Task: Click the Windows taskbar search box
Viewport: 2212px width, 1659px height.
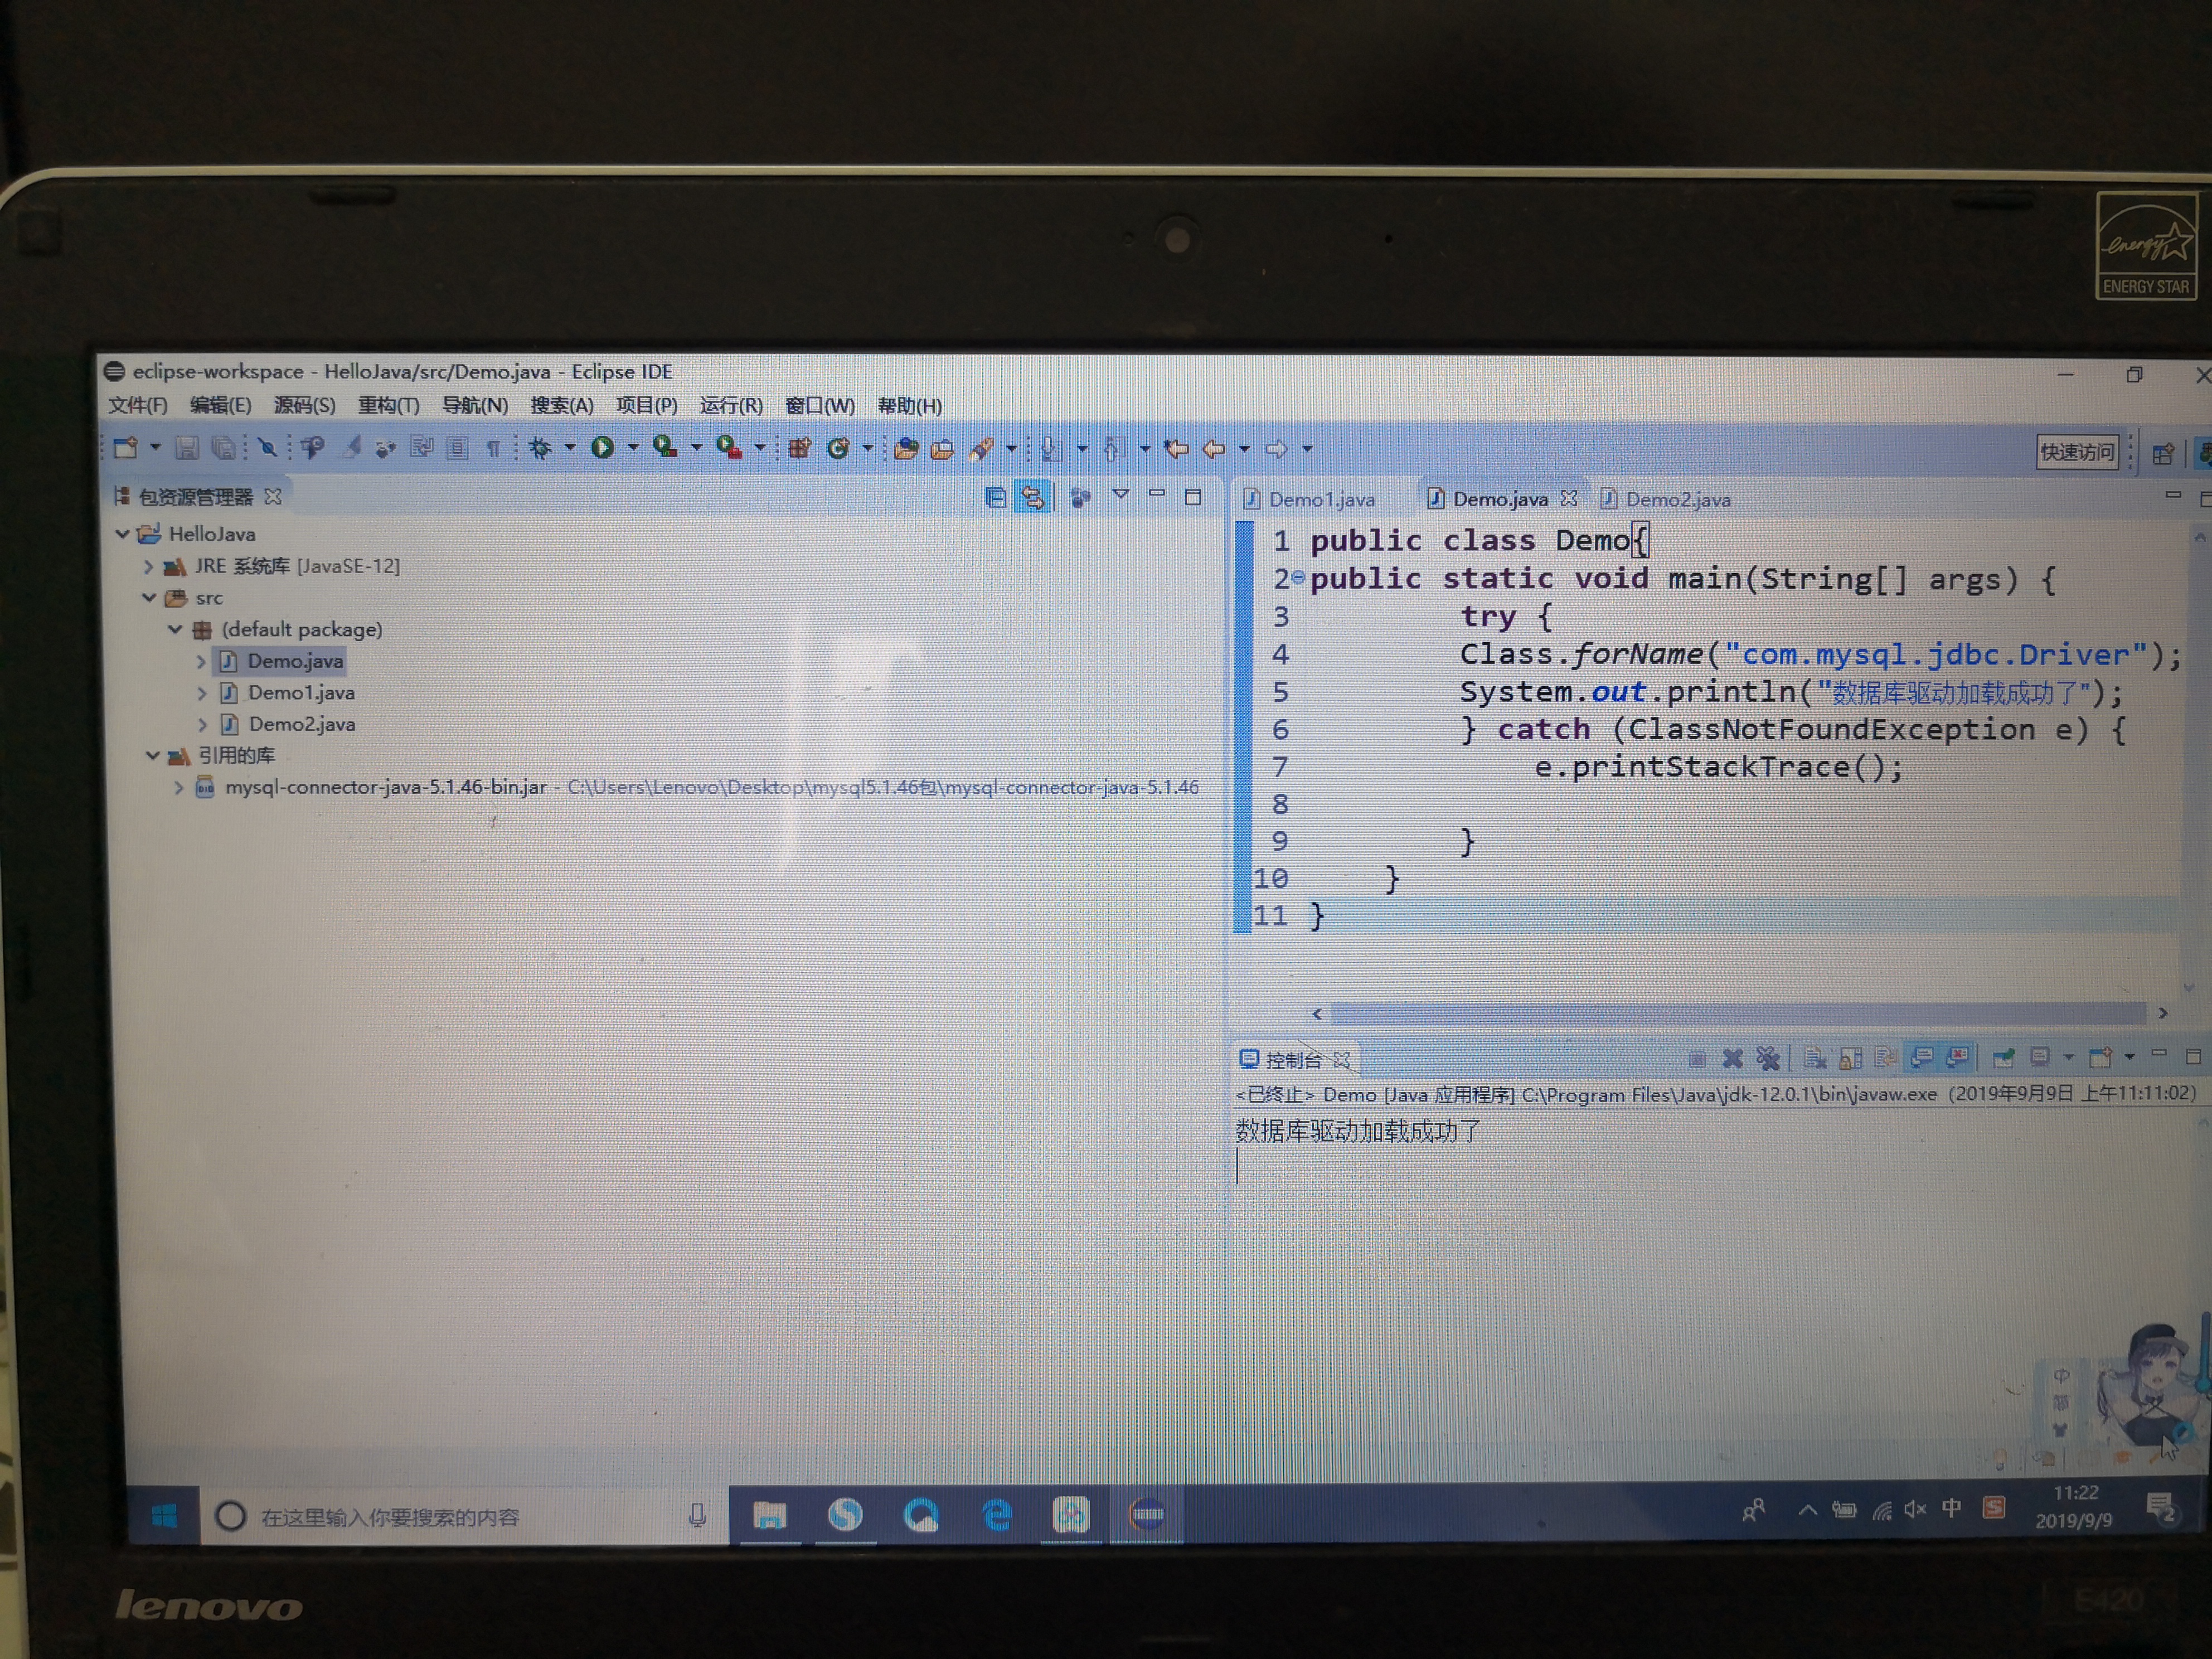Action: tap(465, 1516)
